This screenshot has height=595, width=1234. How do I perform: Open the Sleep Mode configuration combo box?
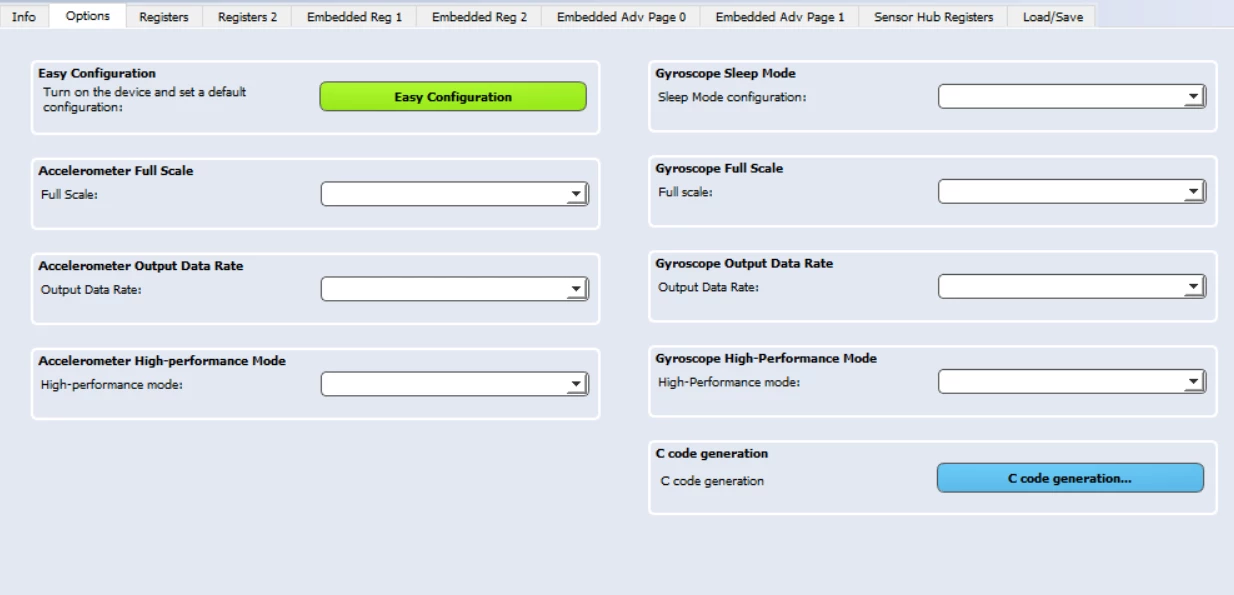click(1071, 96)
